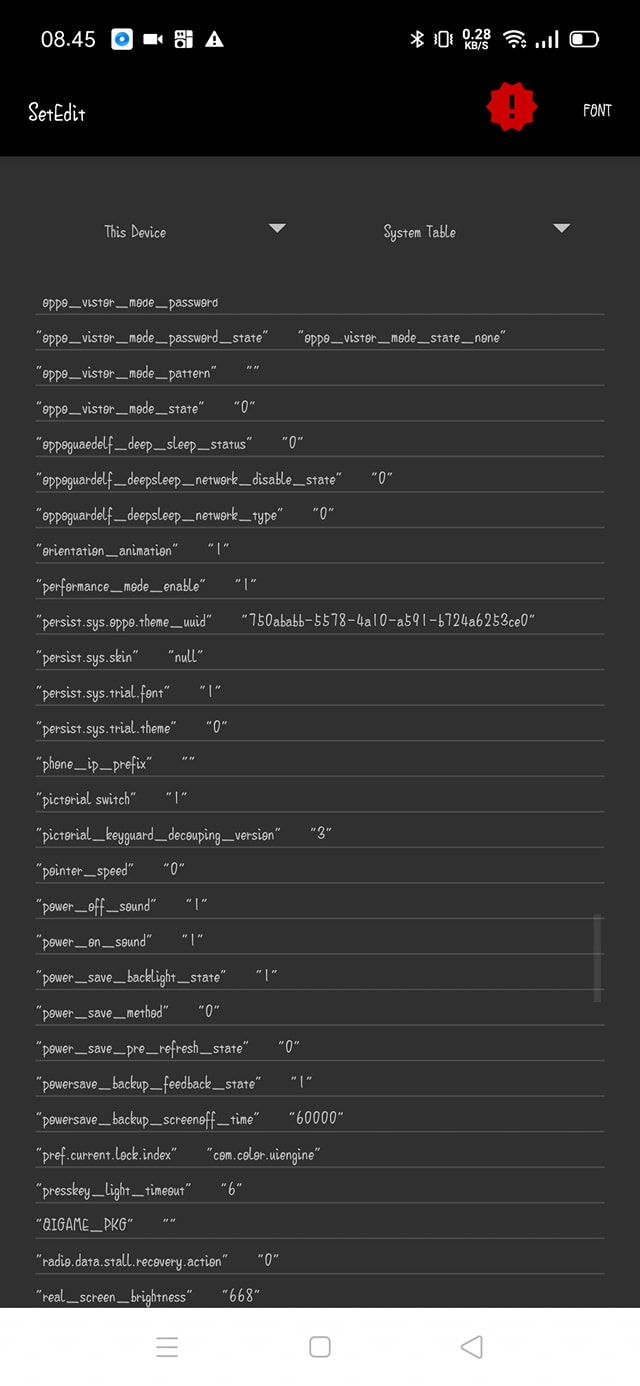640x1386 pixels.
Task: Select the System Table spinner label
Action: [x=419, y=232]
